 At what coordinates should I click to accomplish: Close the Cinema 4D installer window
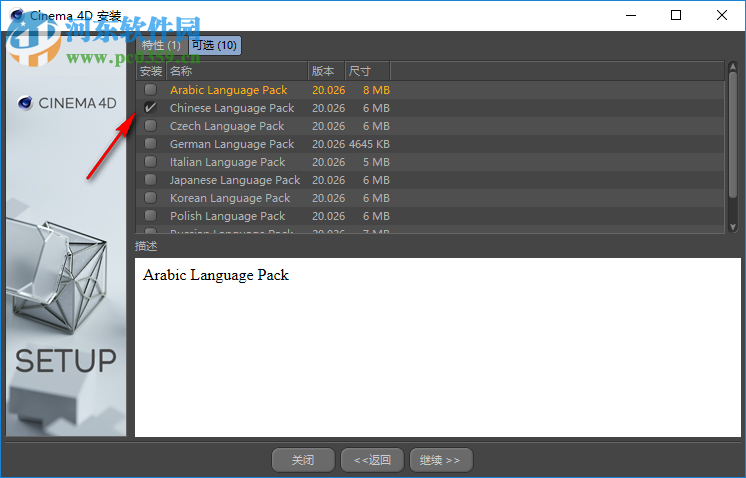[721, 15]
